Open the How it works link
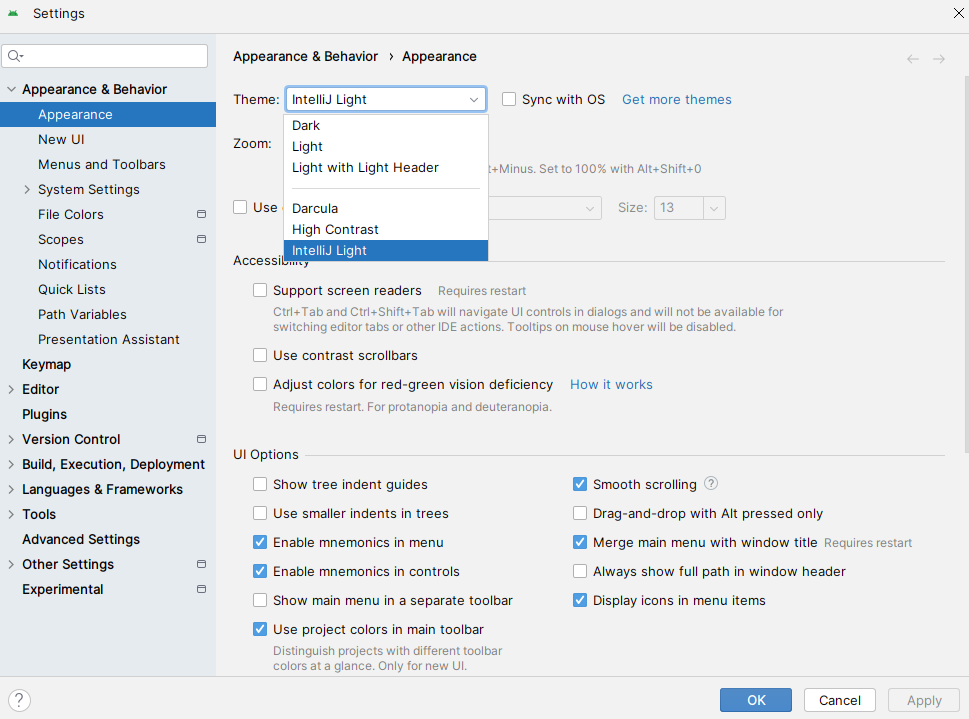The width and height of the screenshot is (969, 719). [x=611, y=384]
